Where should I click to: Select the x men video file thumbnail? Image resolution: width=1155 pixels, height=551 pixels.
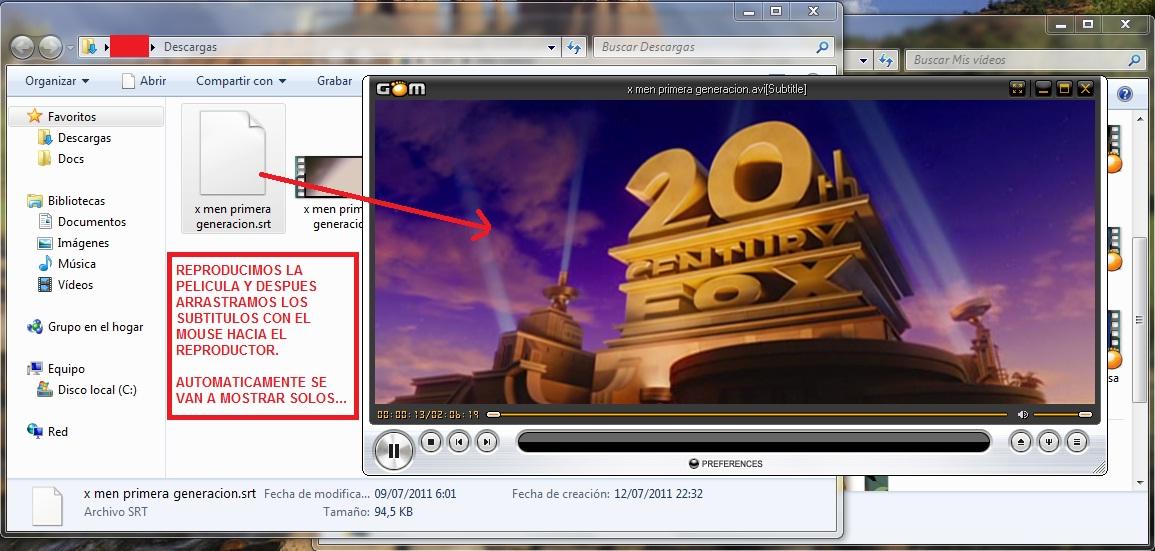[329, 177]
